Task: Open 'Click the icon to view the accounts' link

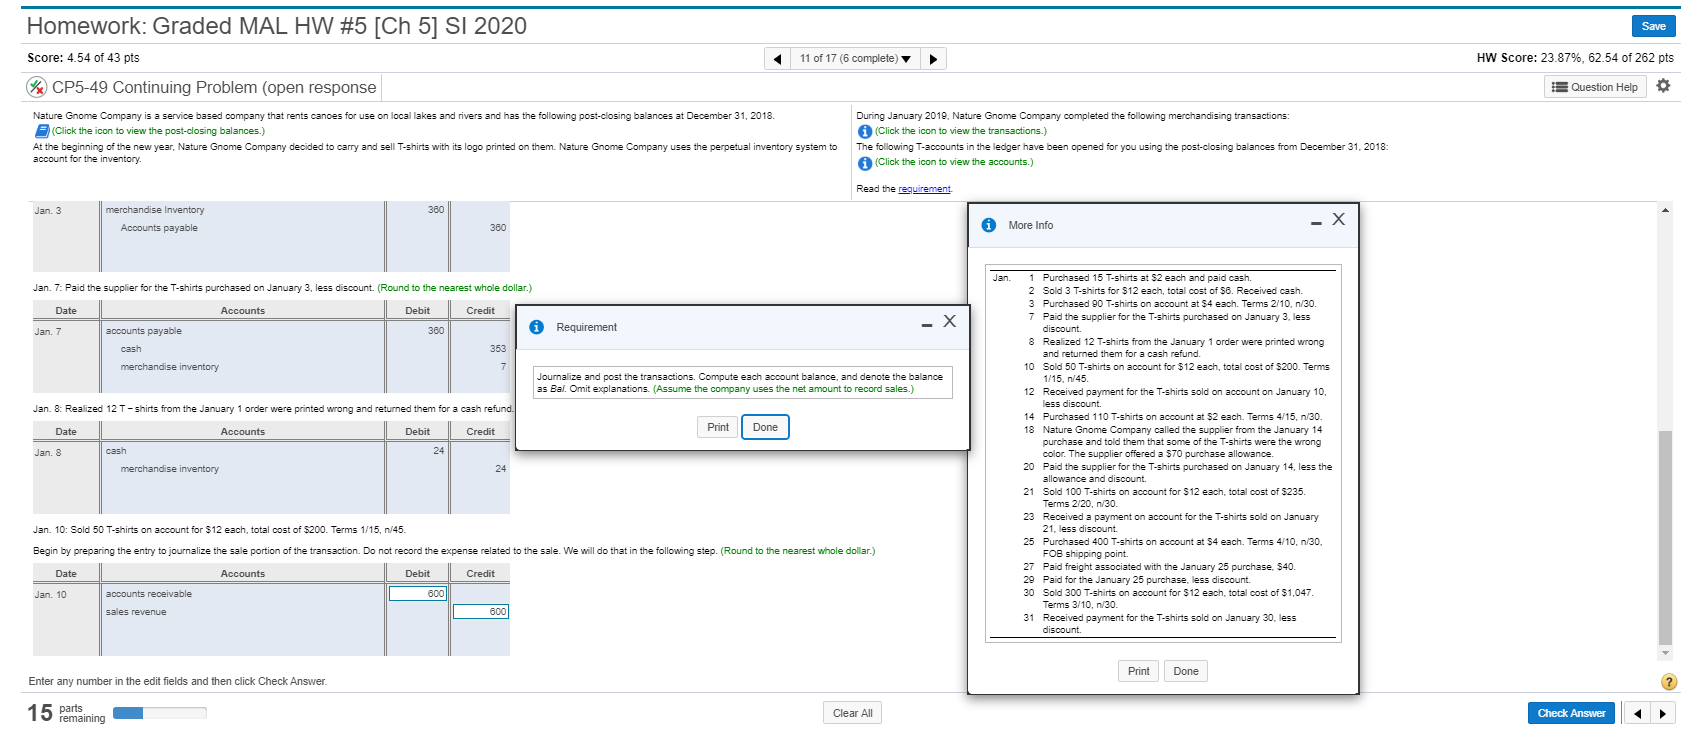Action: point(954,162)
